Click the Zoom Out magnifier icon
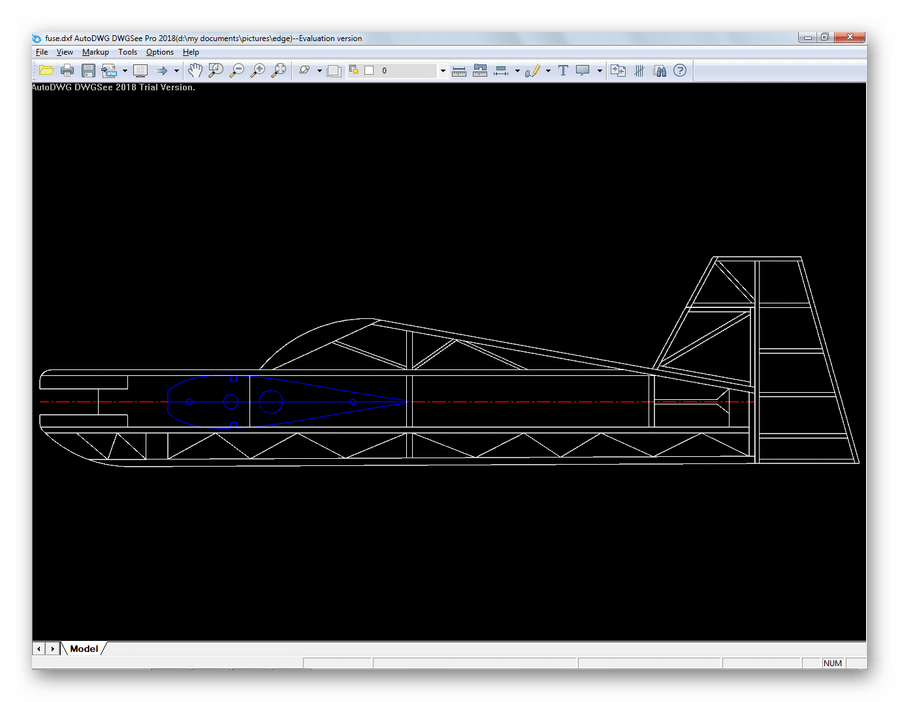Image resolution: width=900 pixels, height=702 pixels. 237,71
